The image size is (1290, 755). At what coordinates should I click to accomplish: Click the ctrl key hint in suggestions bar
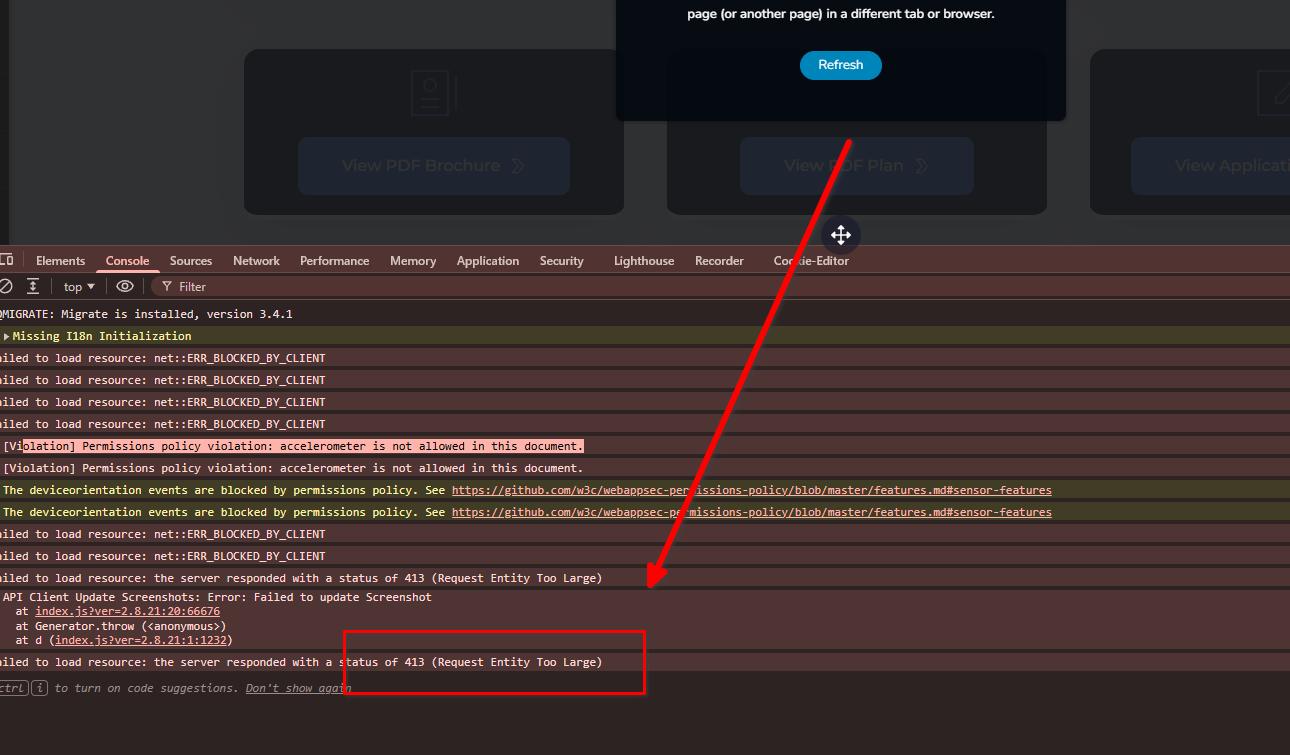(13, 688)
